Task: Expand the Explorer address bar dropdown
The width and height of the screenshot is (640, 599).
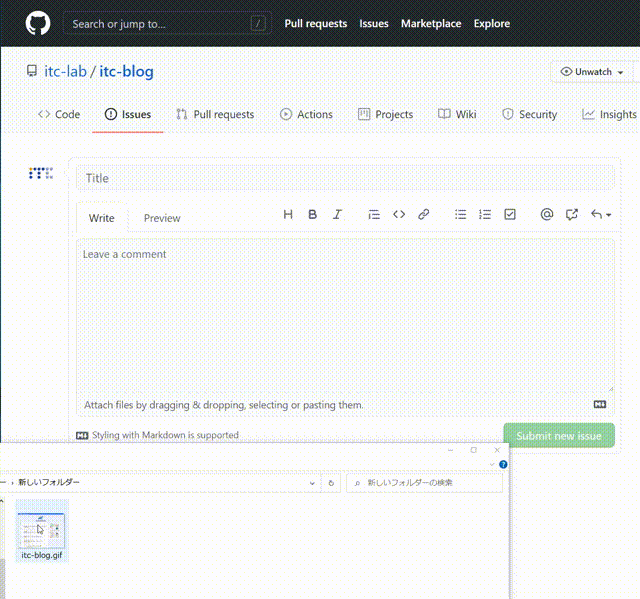Action: [x=312, y=483]
